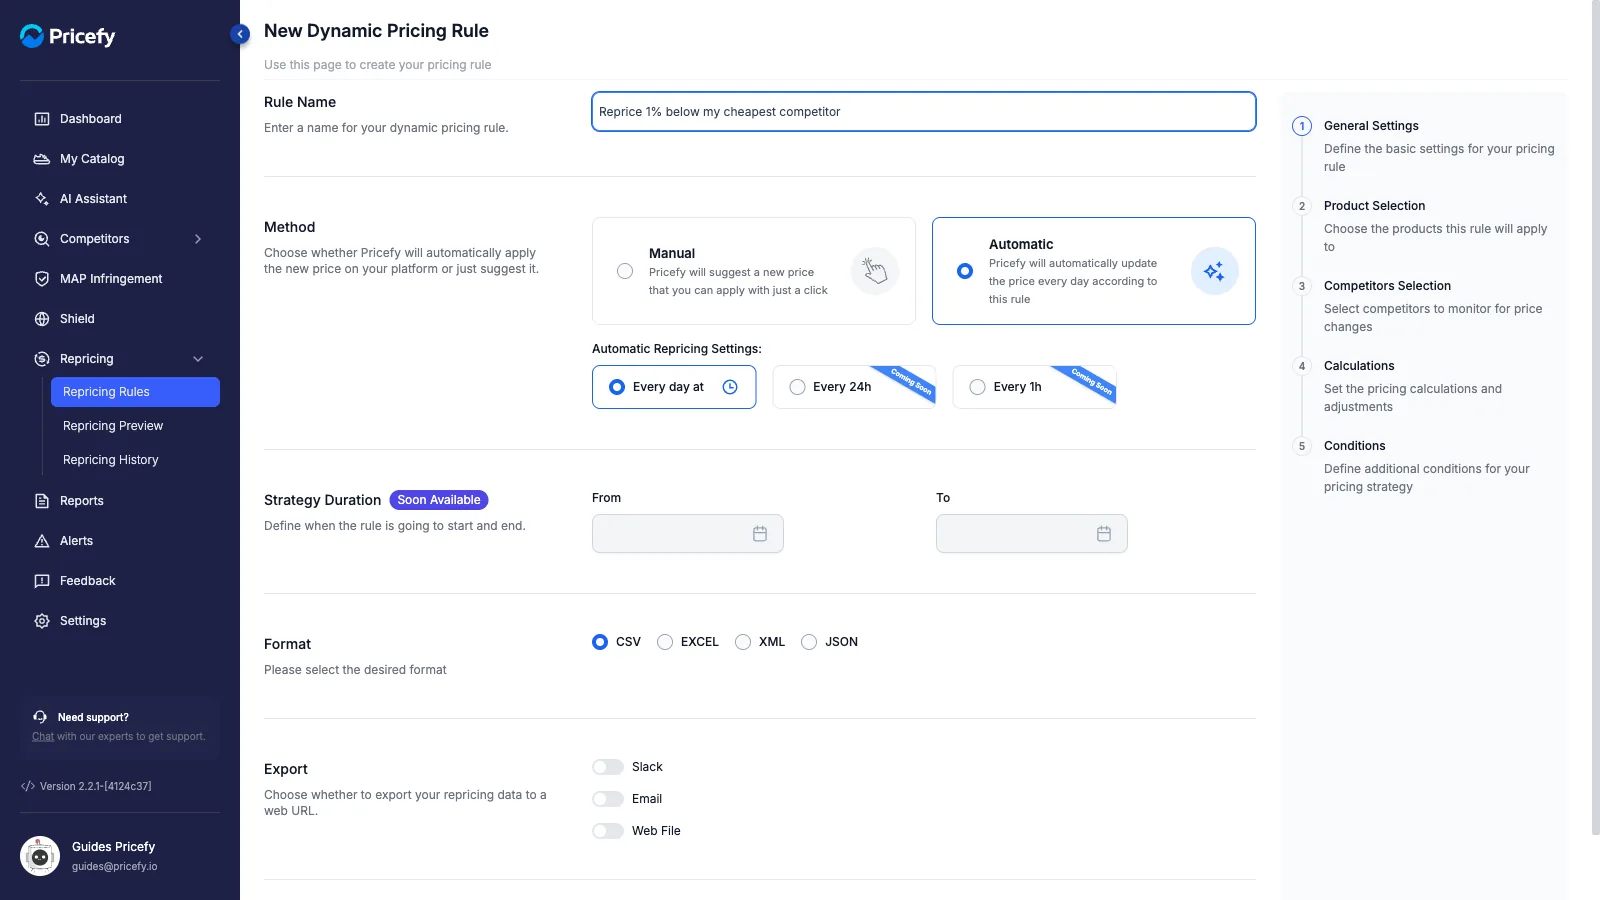Click the Guides Pricefy avatar
1600x900 pixels.
point(40,856)
